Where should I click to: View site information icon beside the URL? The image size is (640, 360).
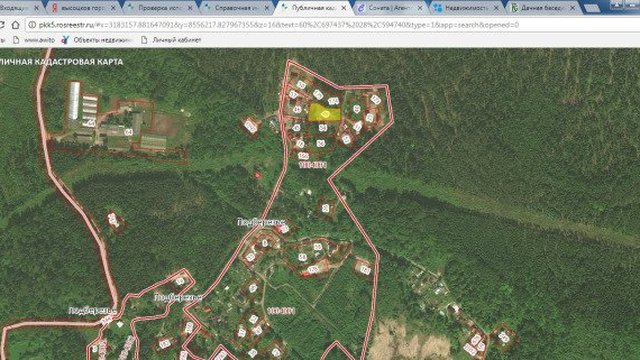(x=32, y=25)
